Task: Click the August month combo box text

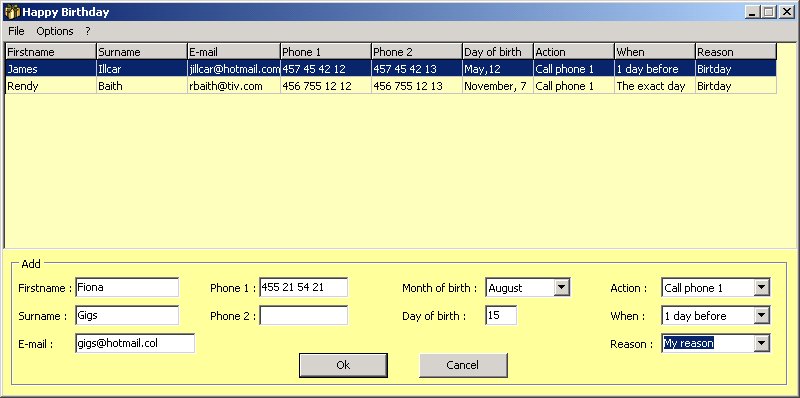Action: tap(519, 288)
